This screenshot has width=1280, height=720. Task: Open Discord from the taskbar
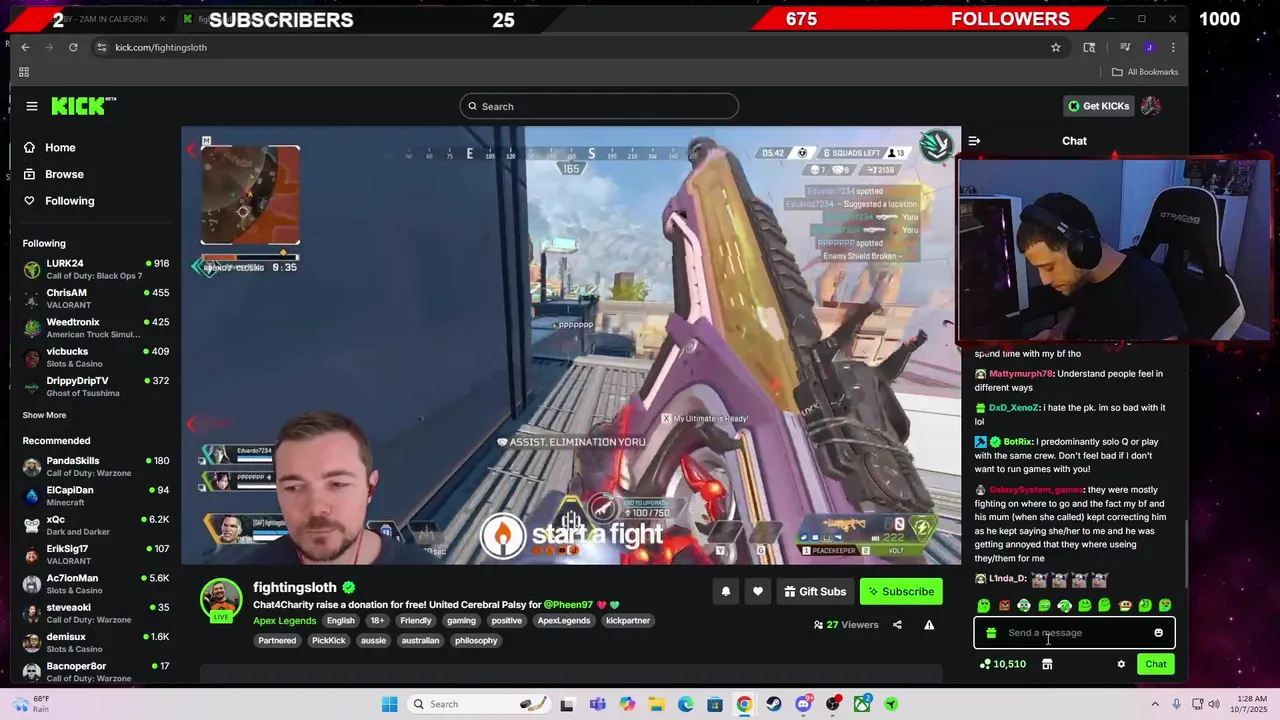[x=803, y=704]
